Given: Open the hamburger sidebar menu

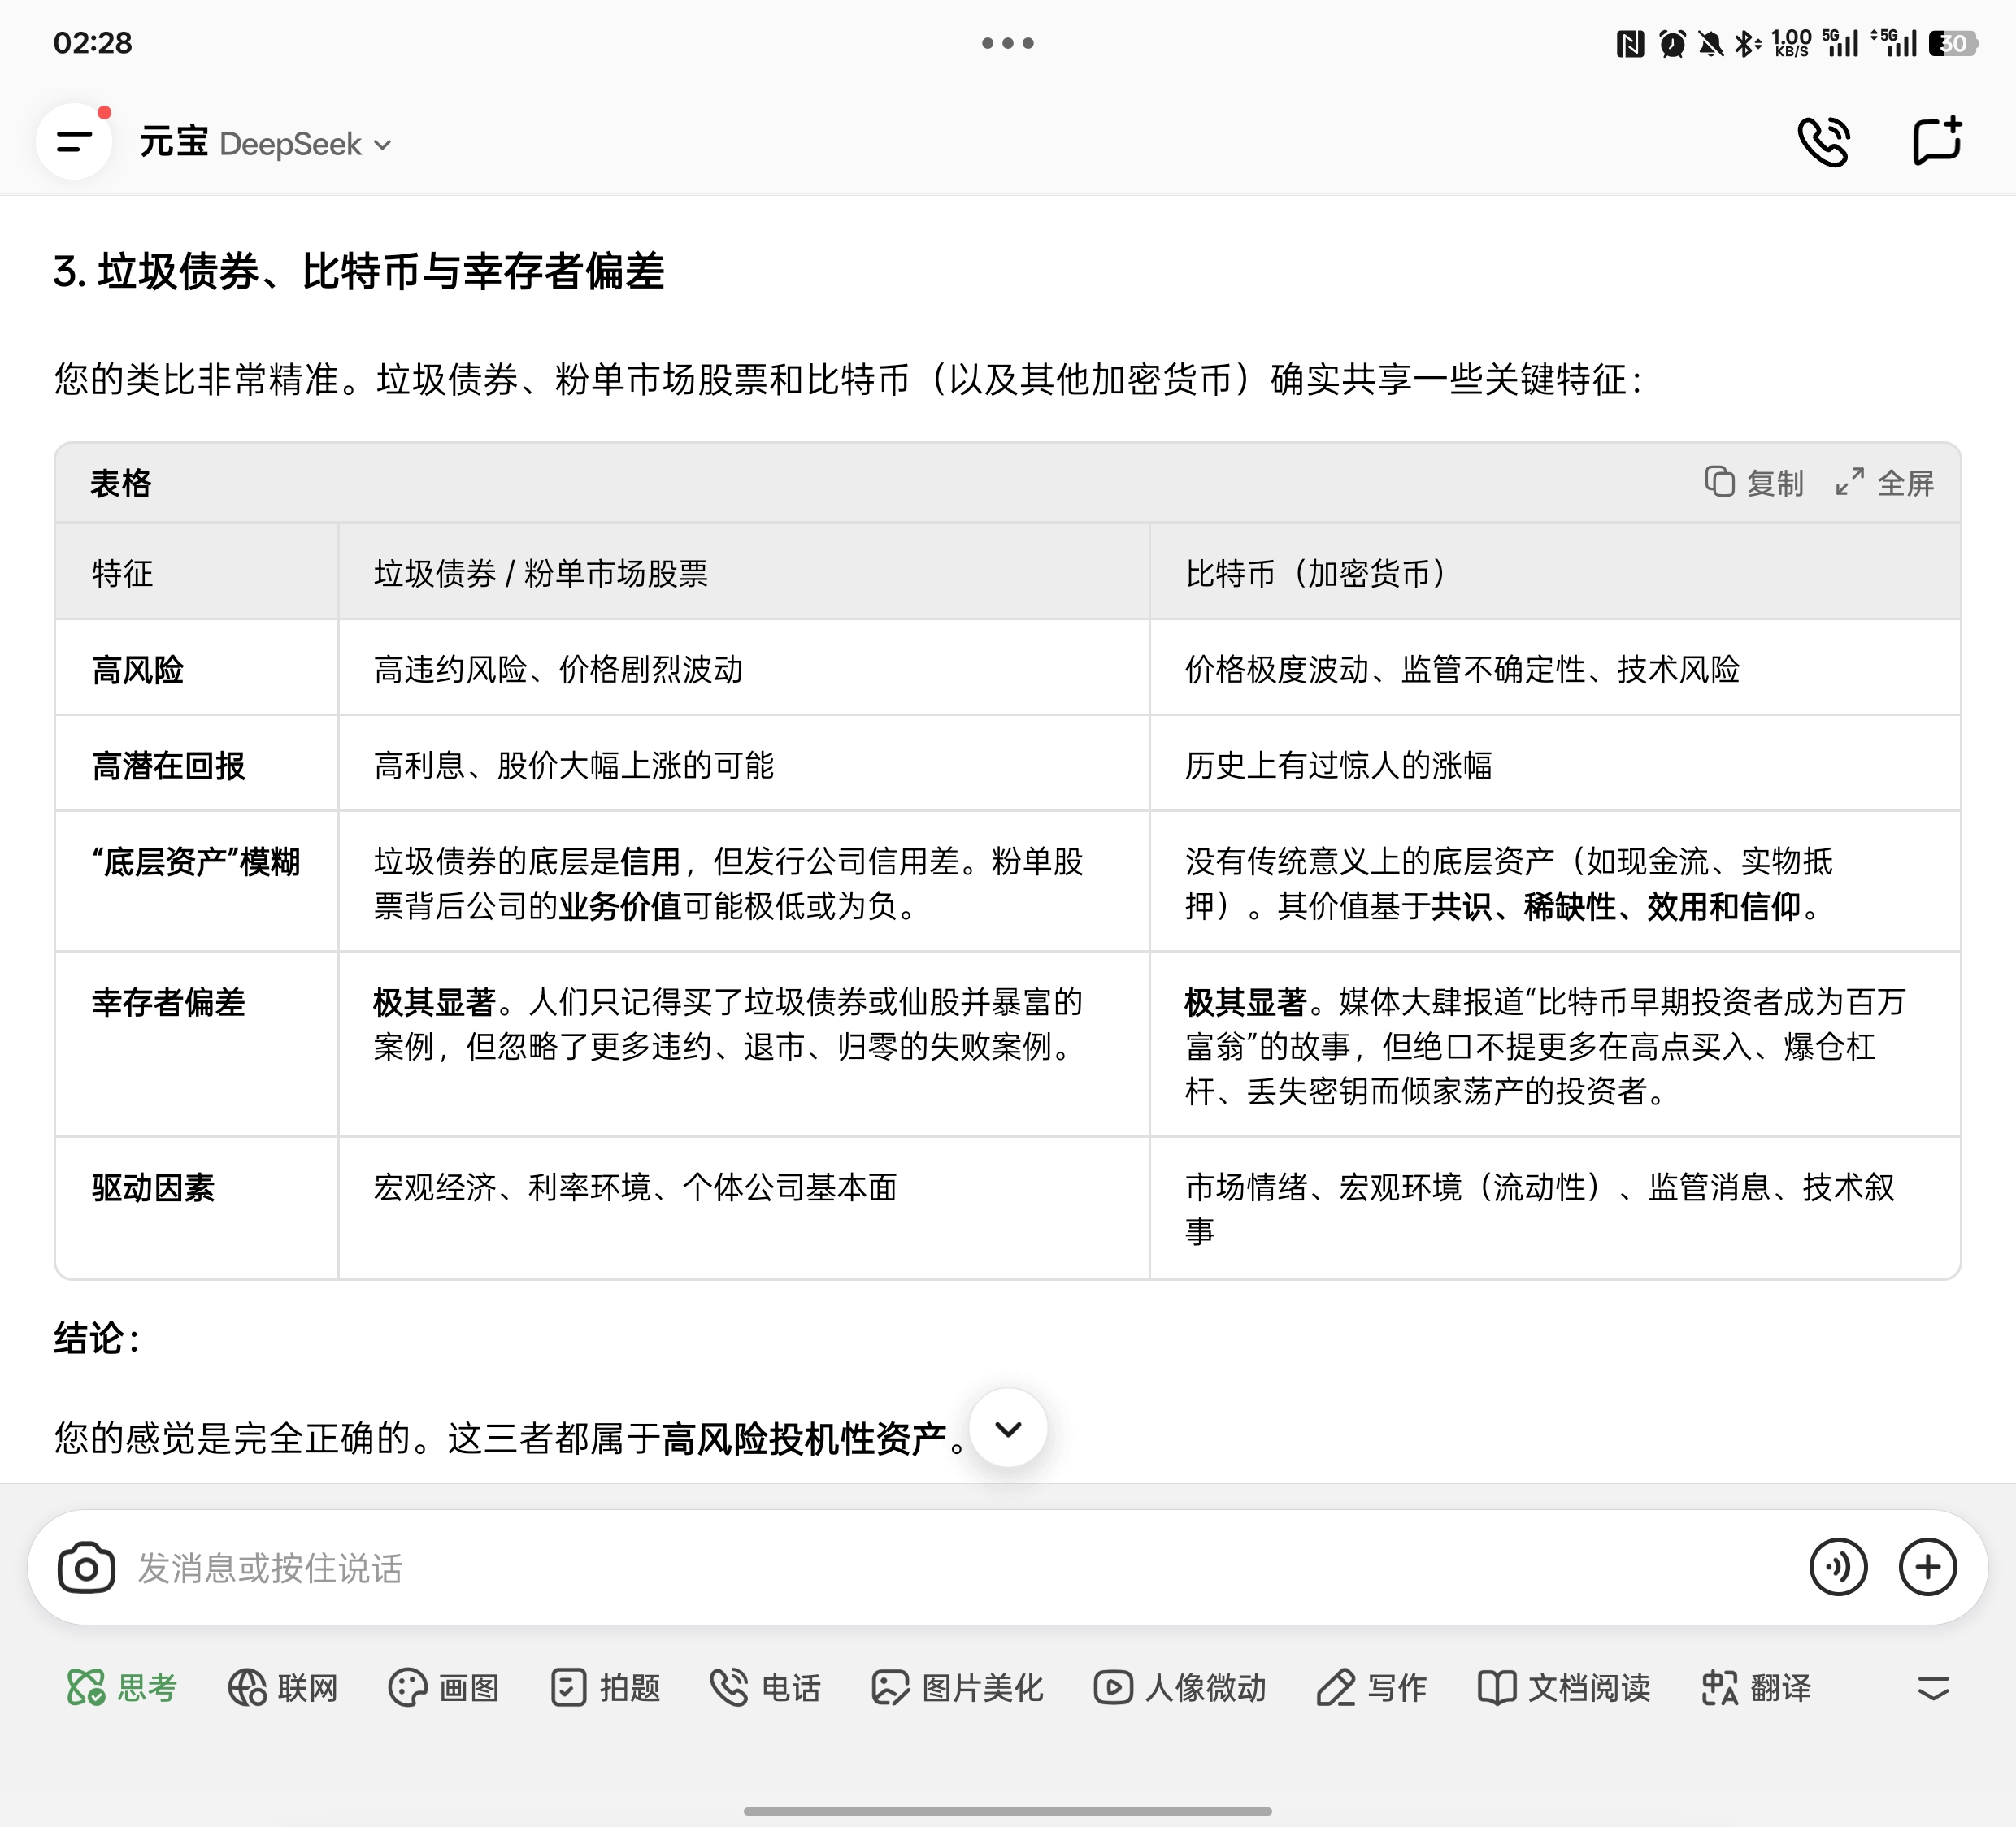Looking at the screenshot, I should coord(74,142).
